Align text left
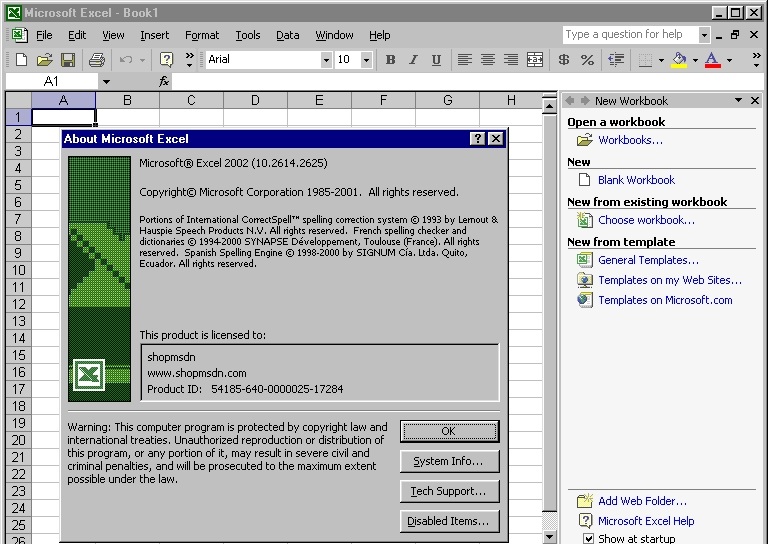768x544 pixels. tap(464, 60)
